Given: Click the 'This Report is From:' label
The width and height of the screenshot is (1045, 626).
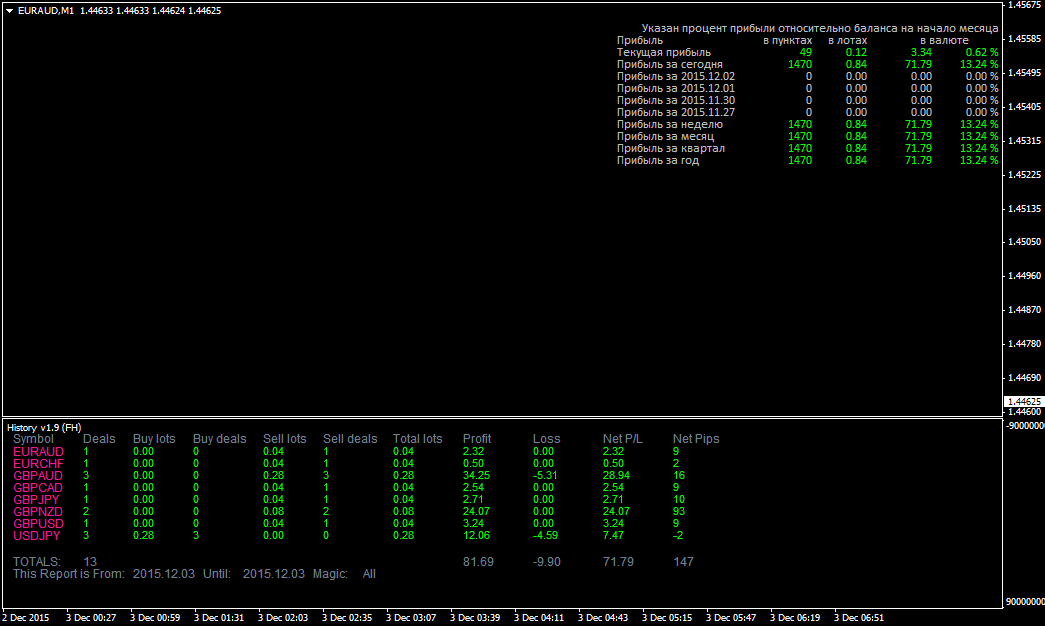Looking at the screenshot, I should (69, 574).
